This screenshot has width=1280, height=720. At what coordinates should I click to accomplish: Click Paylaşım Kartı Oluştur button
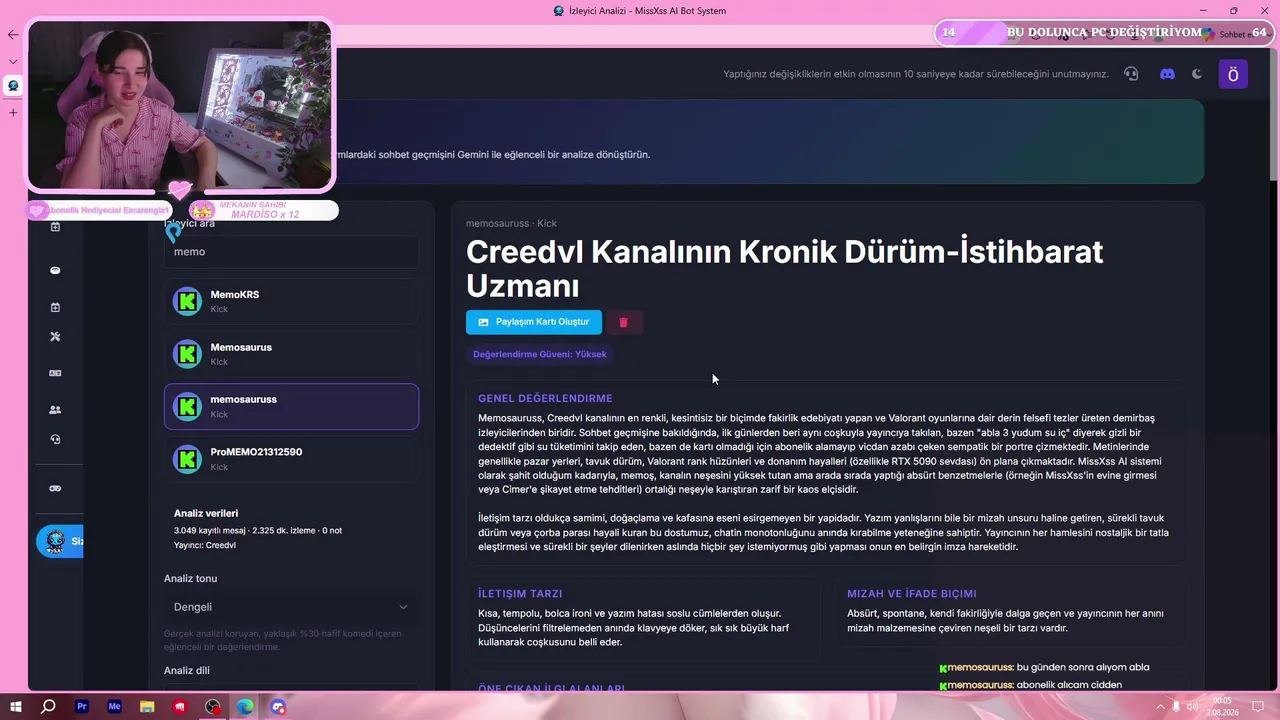(x=534, y=322)
